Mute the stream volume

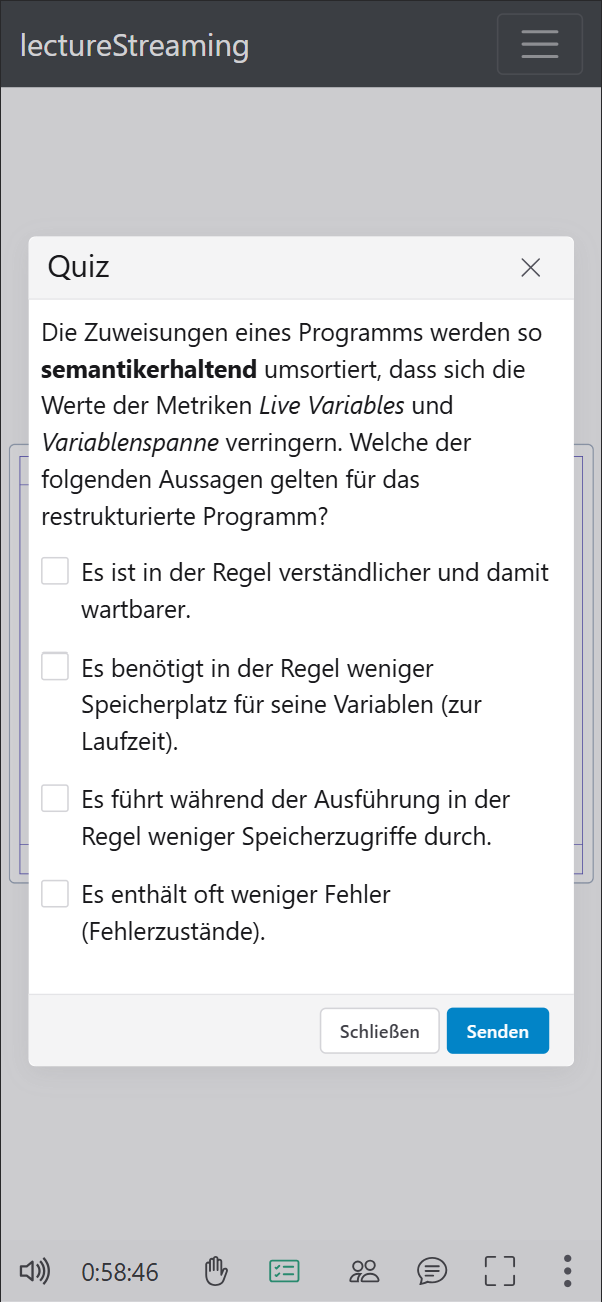pyautogui.click(x=36, y=1271)
